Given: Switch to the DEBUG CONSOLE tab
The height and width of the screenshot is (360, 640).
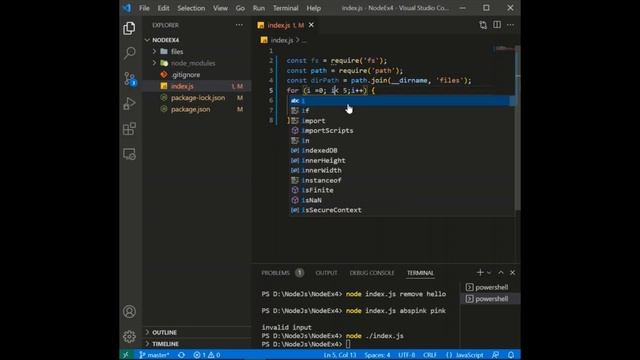Looking at the screenshot, I should click(372, 273).
